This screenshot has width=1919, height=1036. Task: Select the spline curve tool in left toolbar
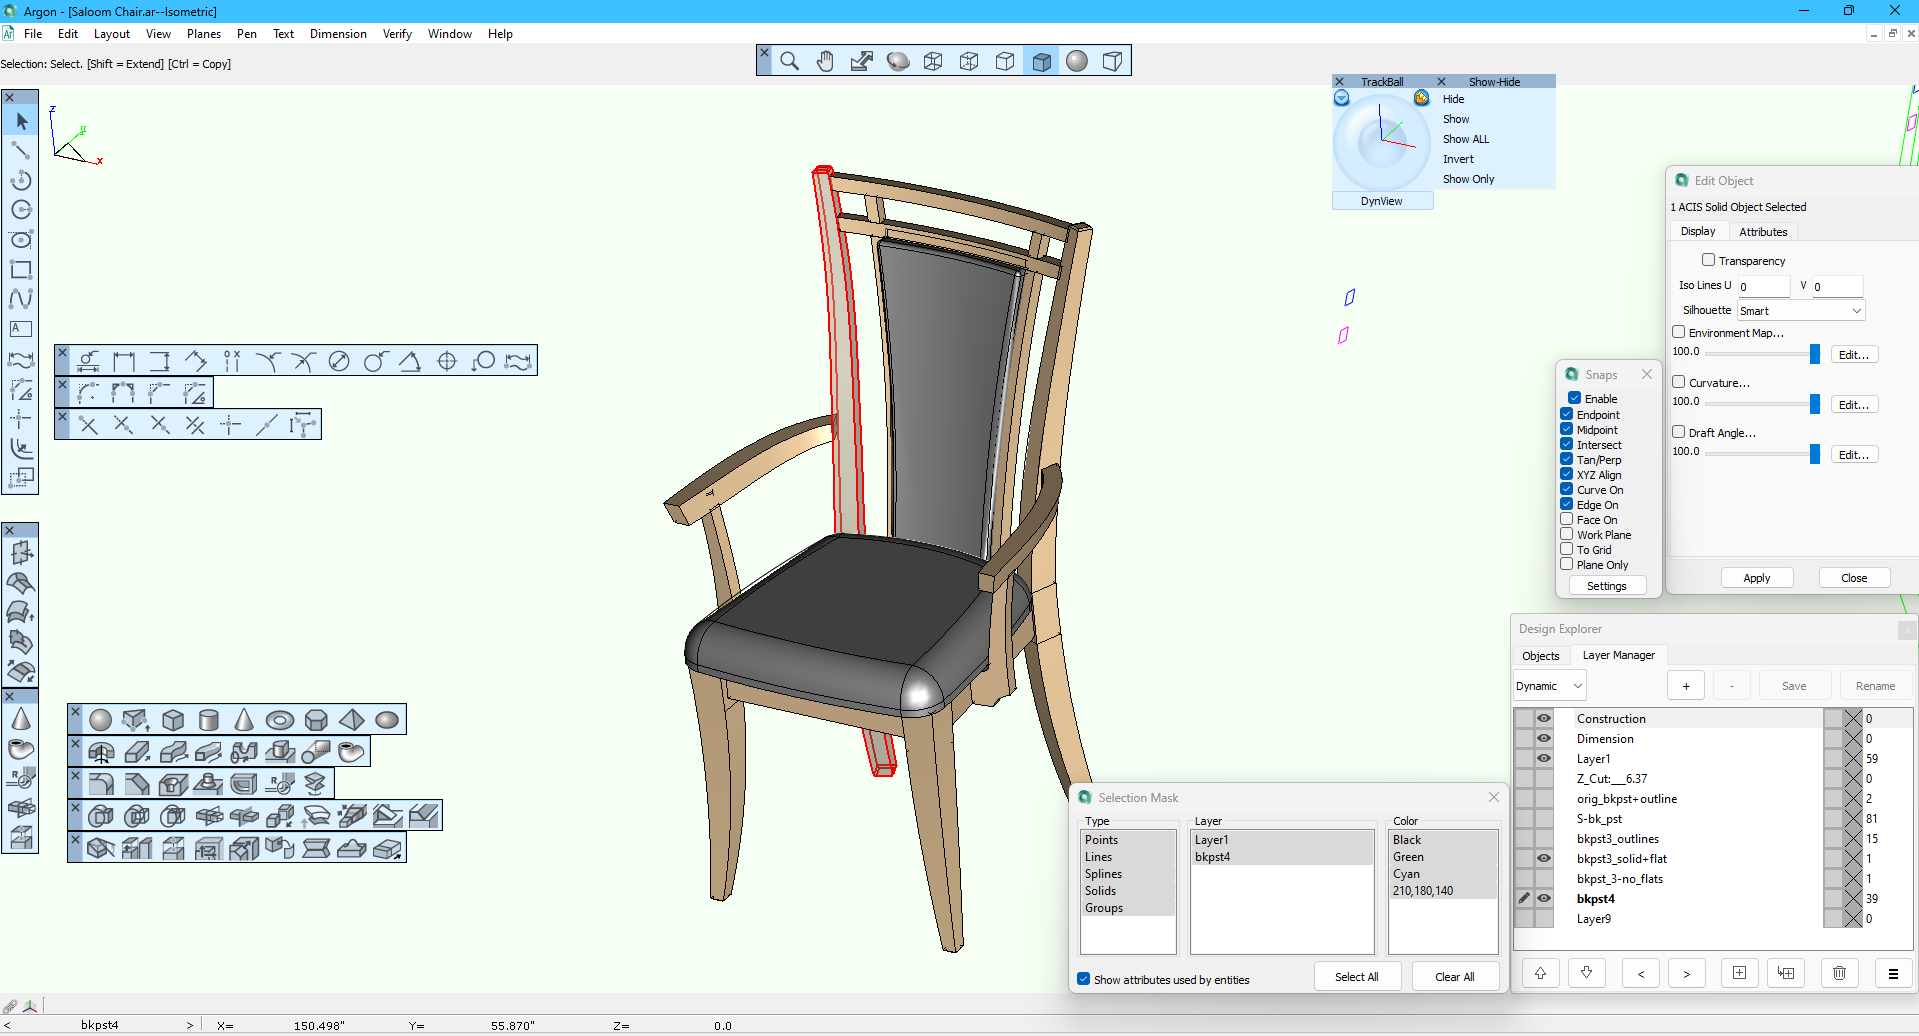coord(21,299)
